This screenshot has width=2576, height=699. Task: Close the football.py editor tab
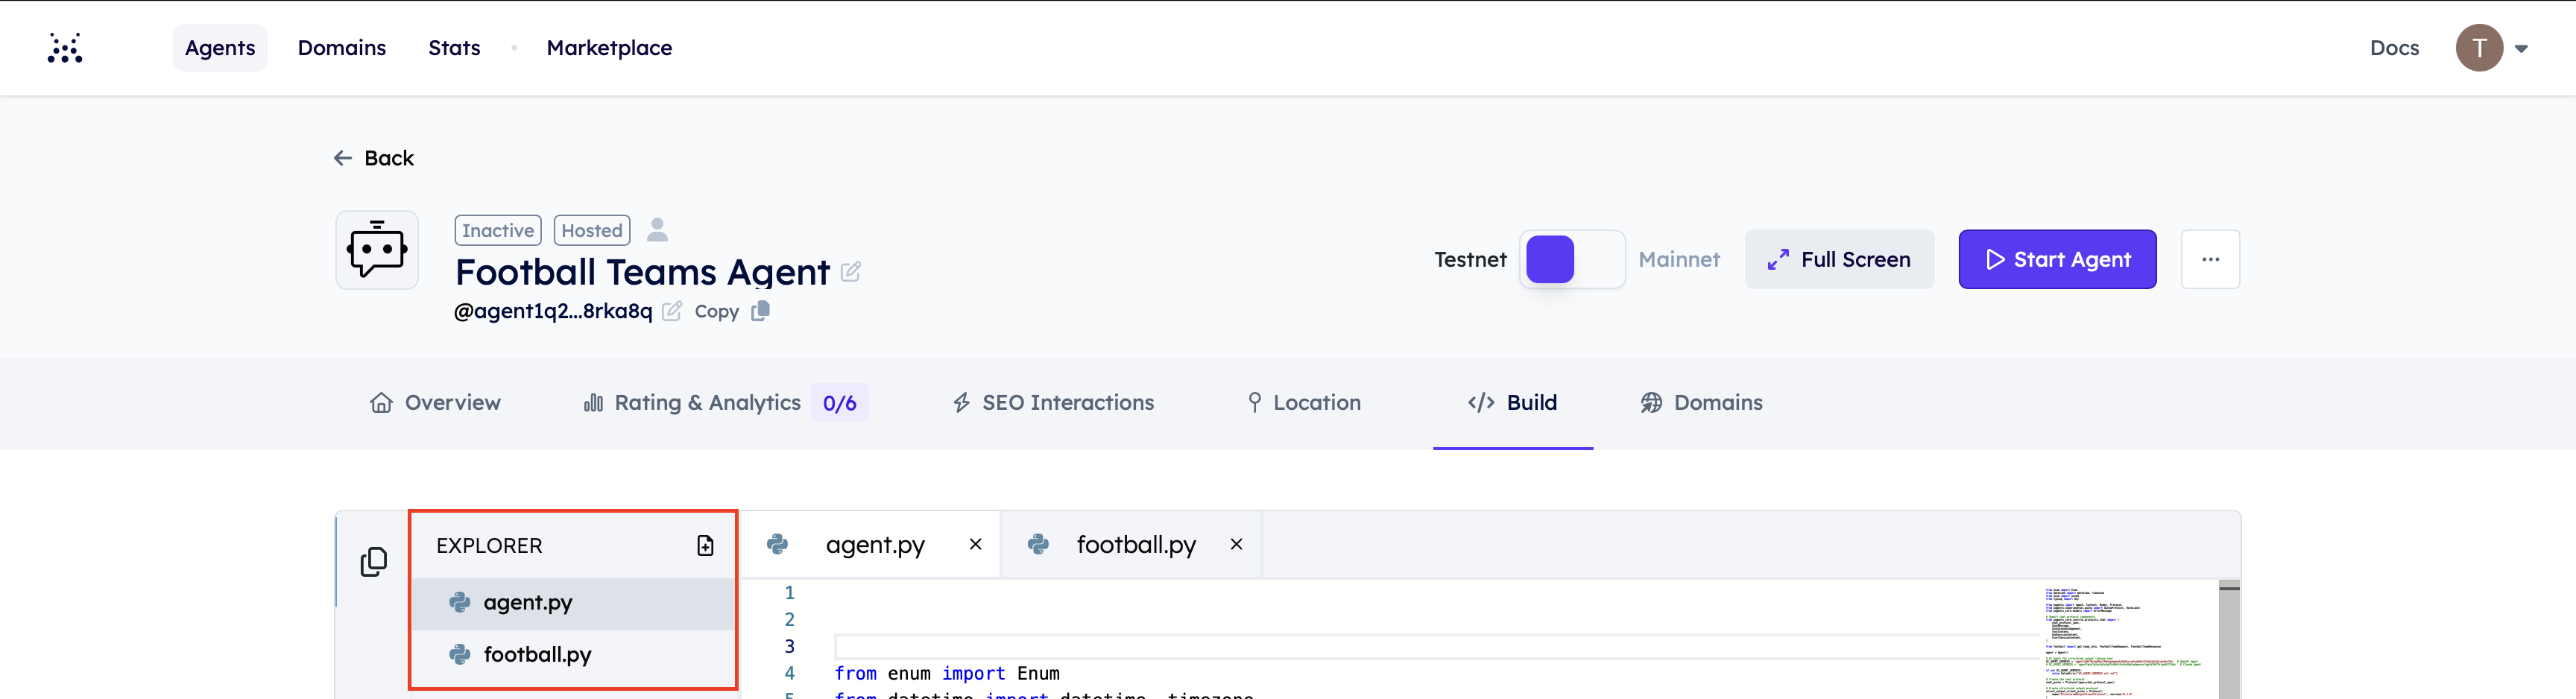[x=1236, y=545]
